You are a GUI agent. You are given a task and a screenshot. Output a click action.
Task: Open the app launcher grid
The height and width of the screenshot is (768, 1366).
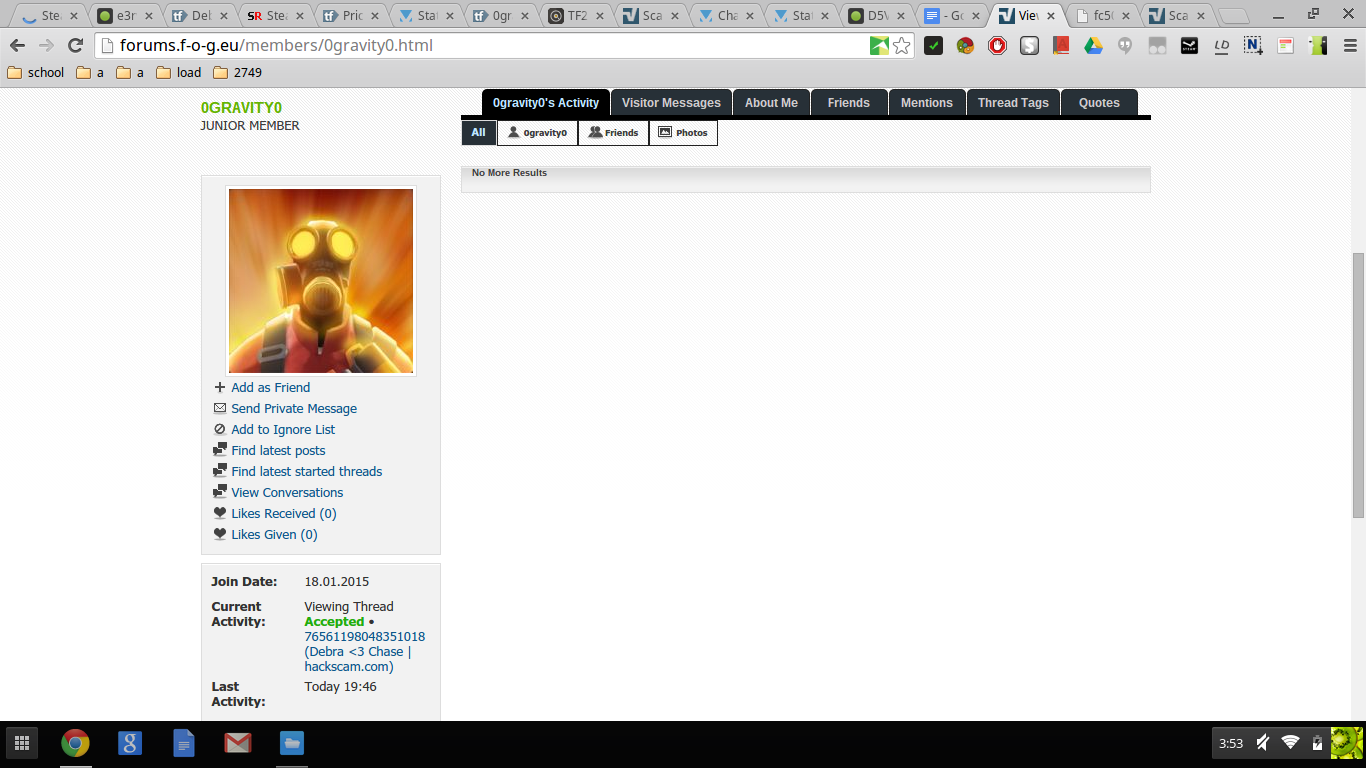coord(22,743)
